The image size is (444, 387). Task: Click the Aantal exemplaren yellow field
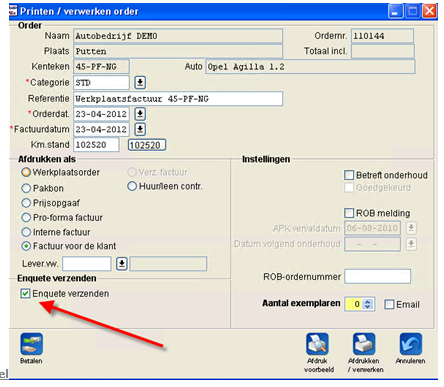click(354, 304)
